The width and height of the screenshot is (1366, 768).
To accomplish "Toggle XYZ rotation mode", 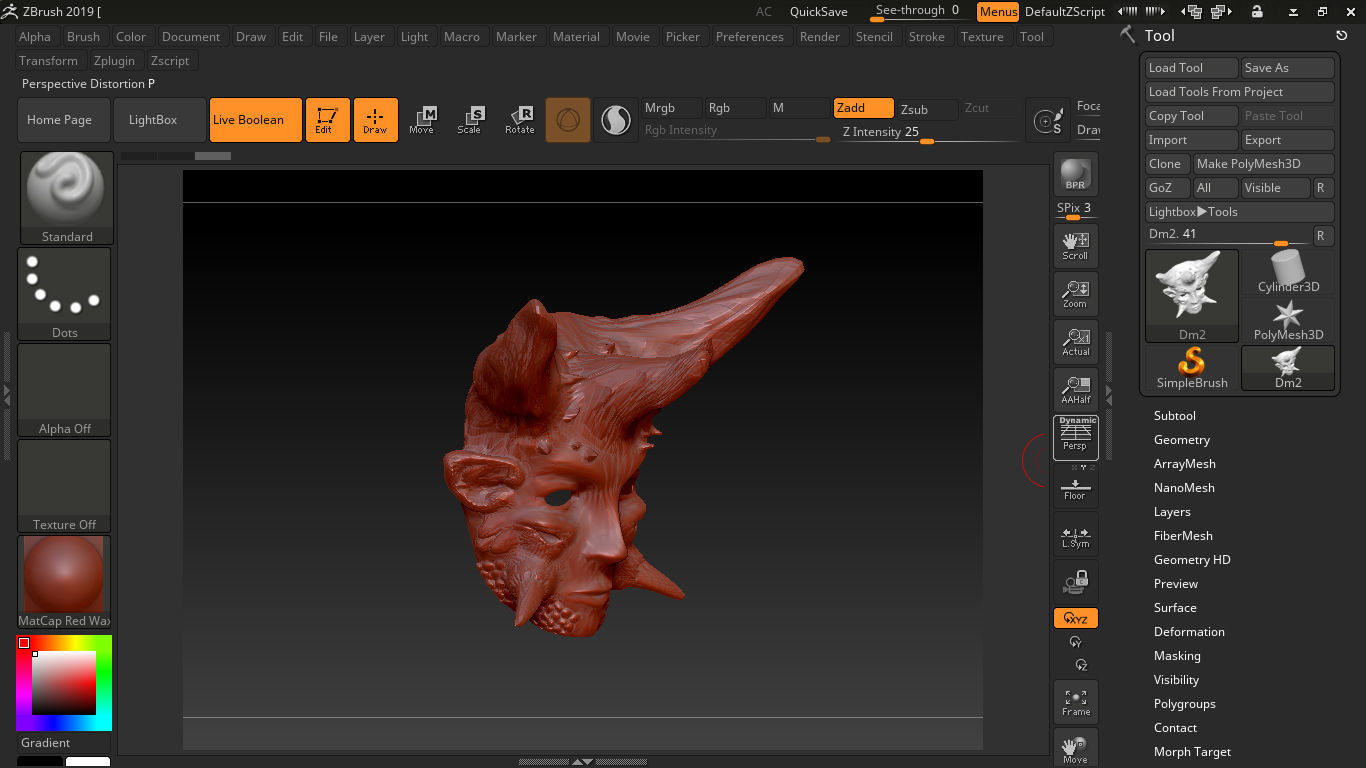I will [1075, 619].
